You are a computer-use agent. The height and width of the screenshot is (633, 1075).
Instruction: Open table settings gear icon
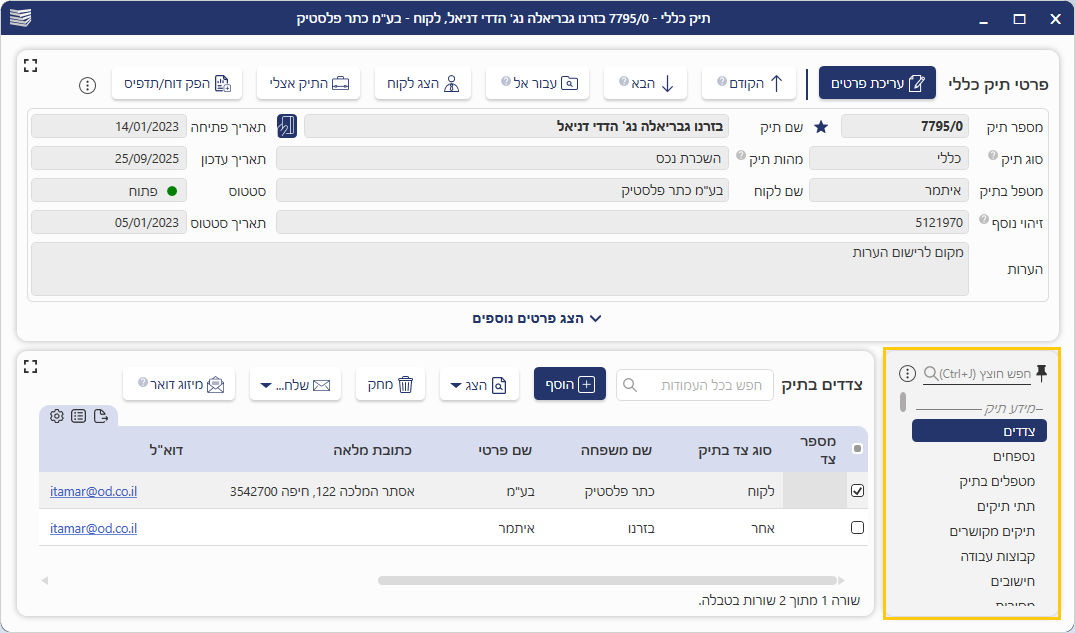click(x=56, y=416)
